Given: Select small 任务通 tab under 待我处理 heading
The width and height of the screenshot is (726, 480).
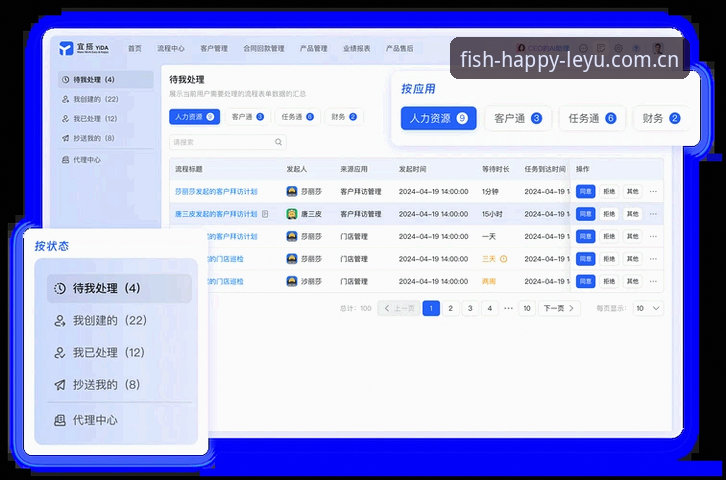Looking at the screenshot, I should (x=297, y=117).
